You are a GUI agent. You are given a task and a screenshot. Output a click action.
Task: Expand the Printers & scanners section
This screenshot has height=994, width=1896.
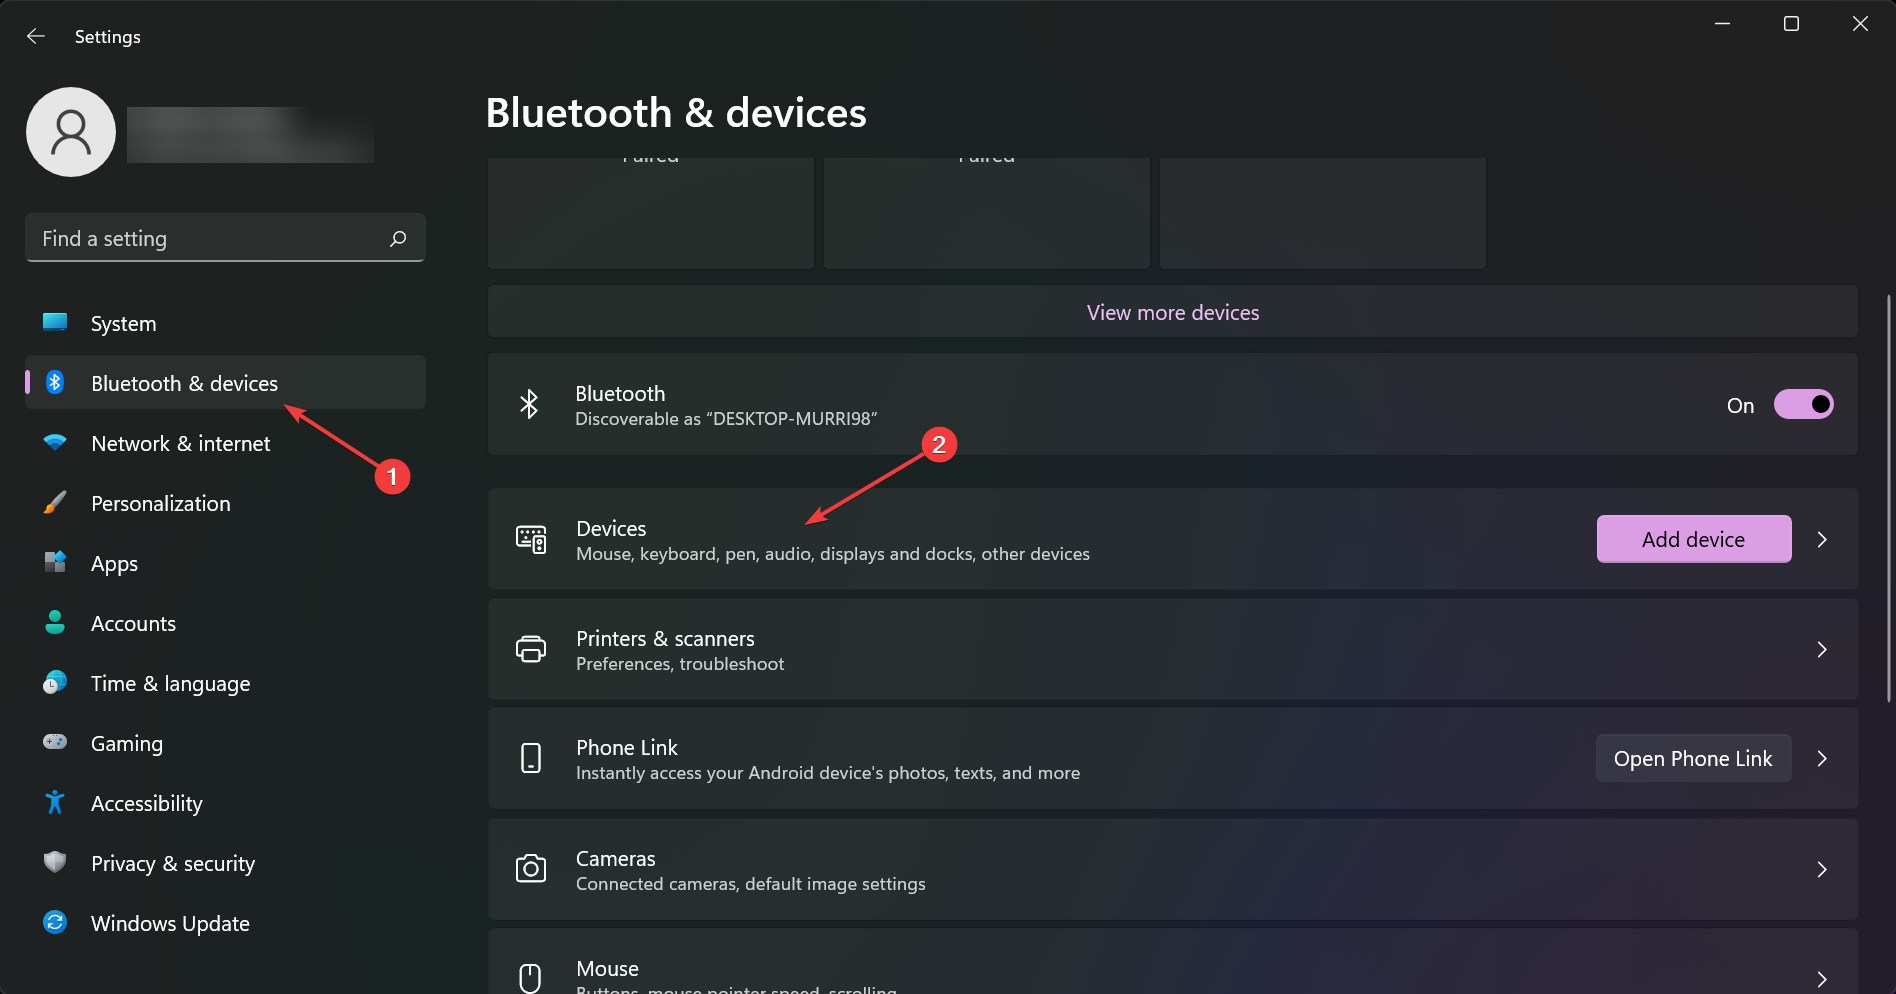click(1822, 649)
